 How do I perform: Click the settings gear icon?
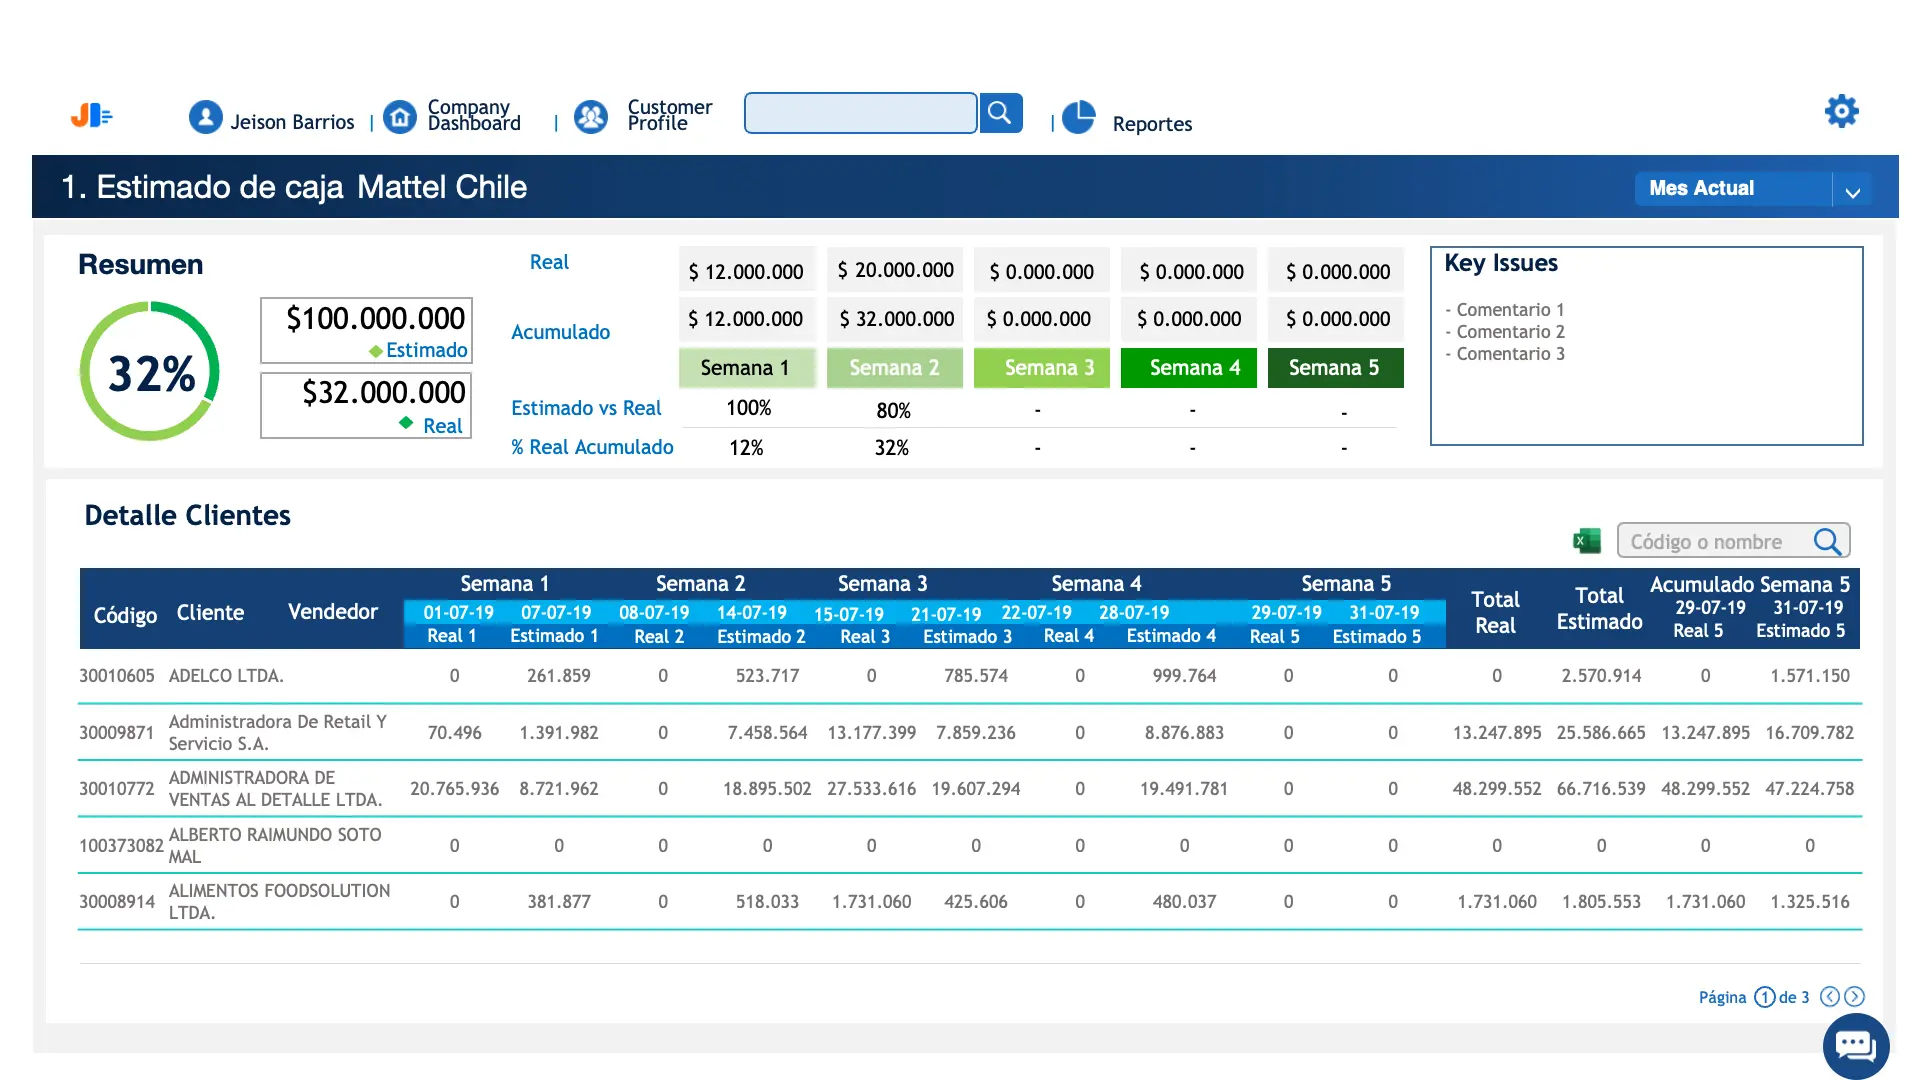(1841, 111)
